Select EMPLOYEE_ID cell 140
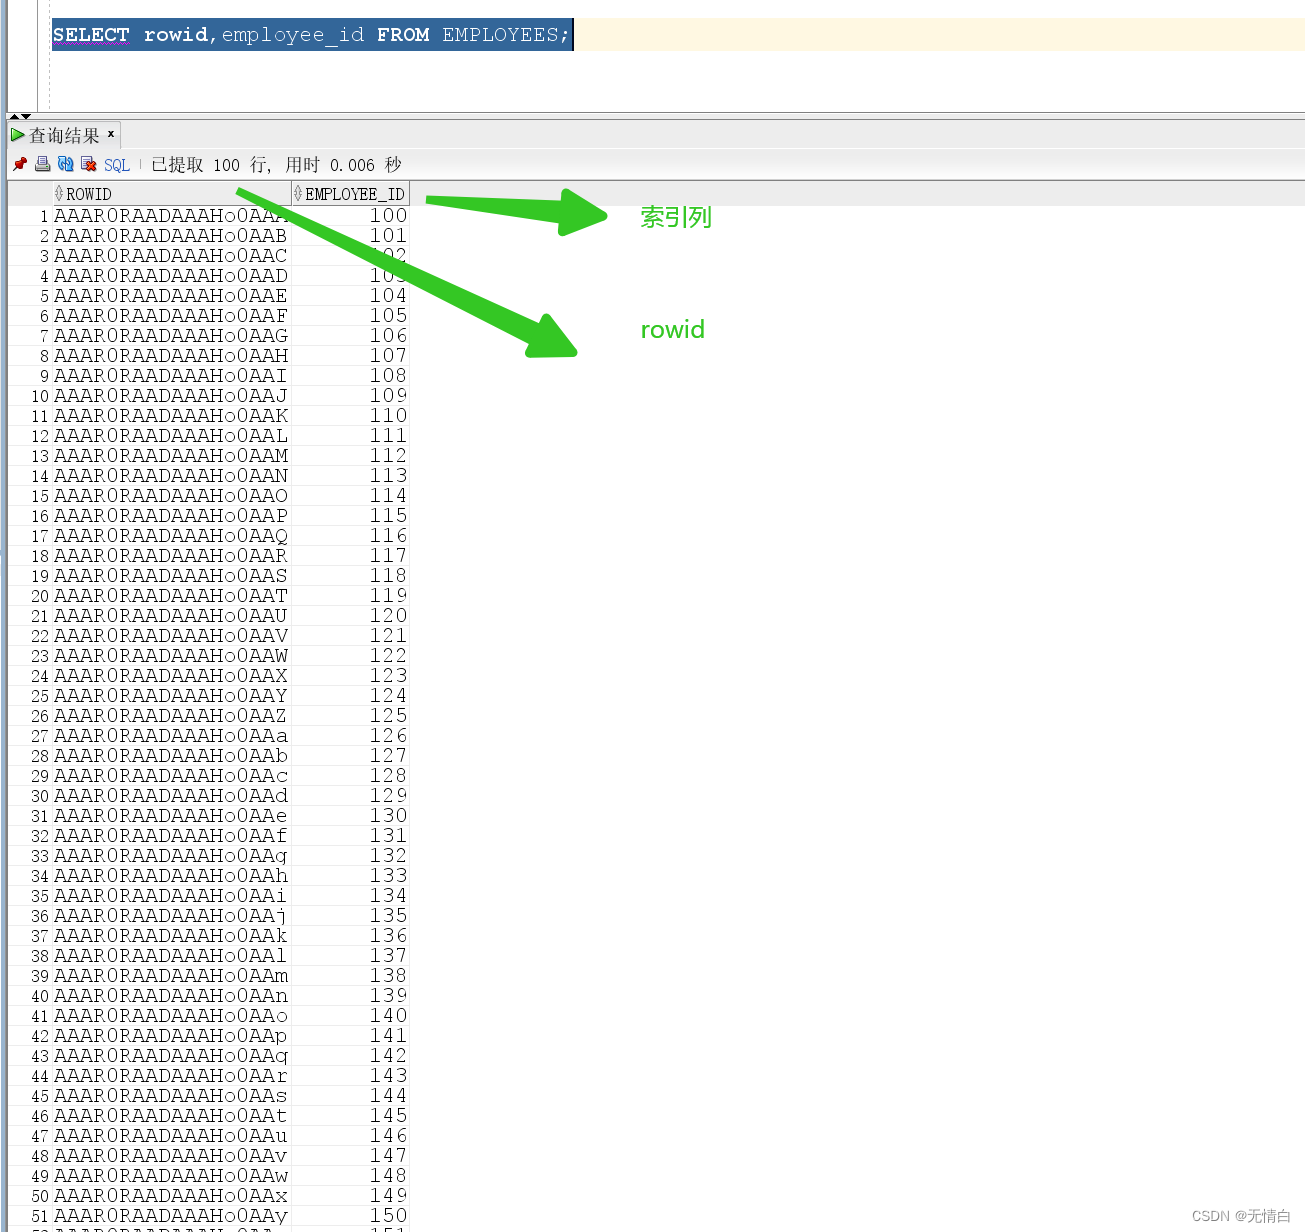Image resolution: width=1305 pixels, height=1232 pixels. click(350, 1016)
